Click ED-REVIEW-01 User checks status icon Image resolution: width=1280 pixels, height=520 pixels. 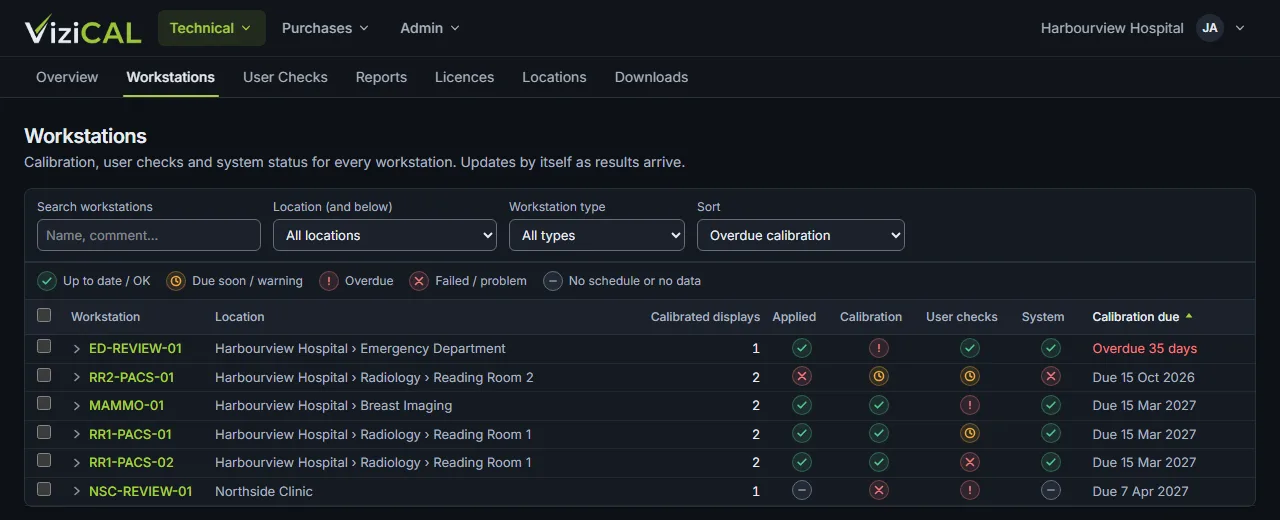tap(970, 348)
